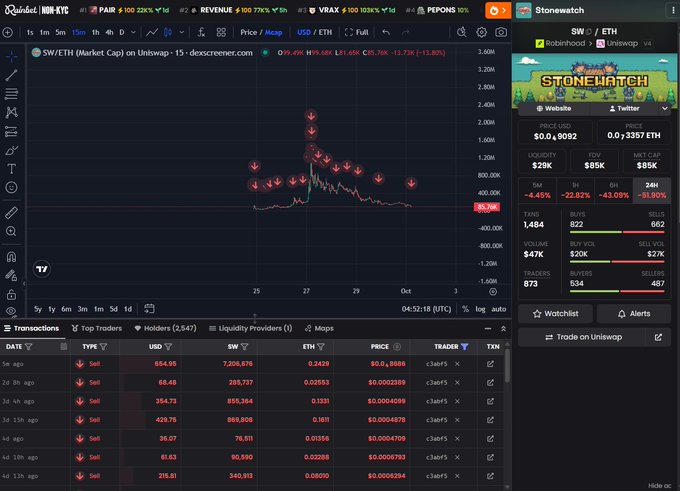Open the emoji icons tool
Image resolution: width=680 pixels, height=491 pixels.
tap(12, 187)
